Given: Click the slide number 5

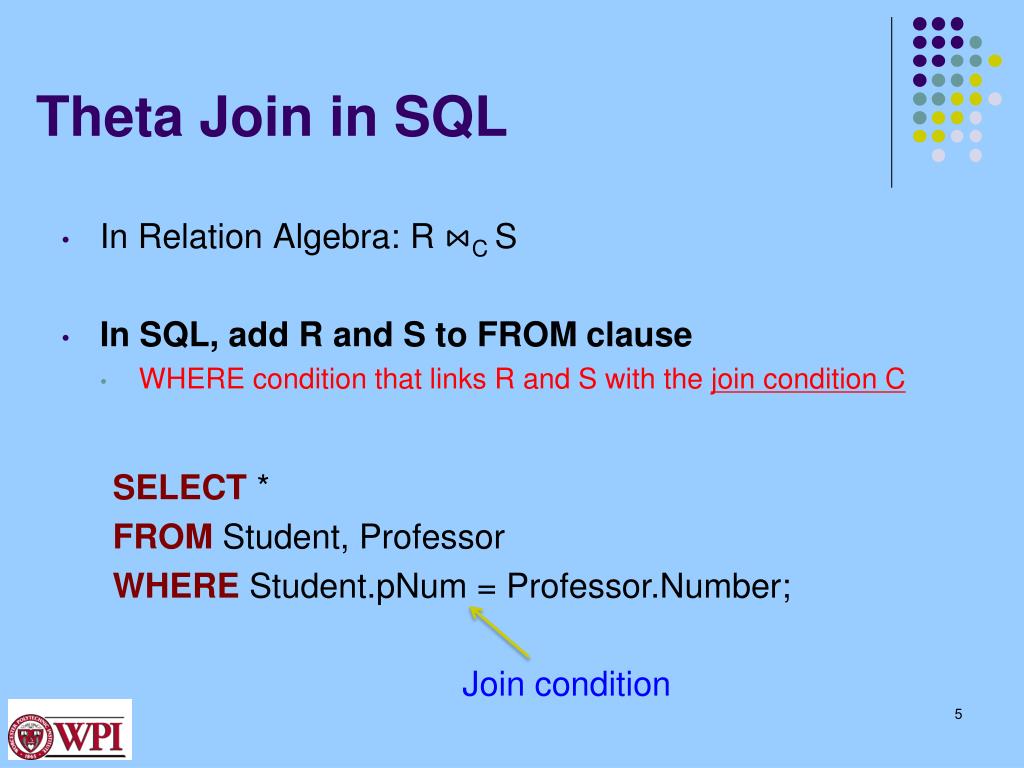Looking at the screenshot, I should point(958,714).
